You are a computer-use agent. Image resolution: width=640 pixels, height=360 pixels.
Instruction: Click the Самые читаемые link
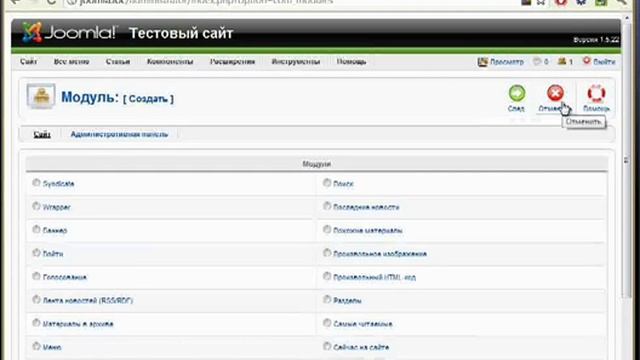tap(363, 324)
